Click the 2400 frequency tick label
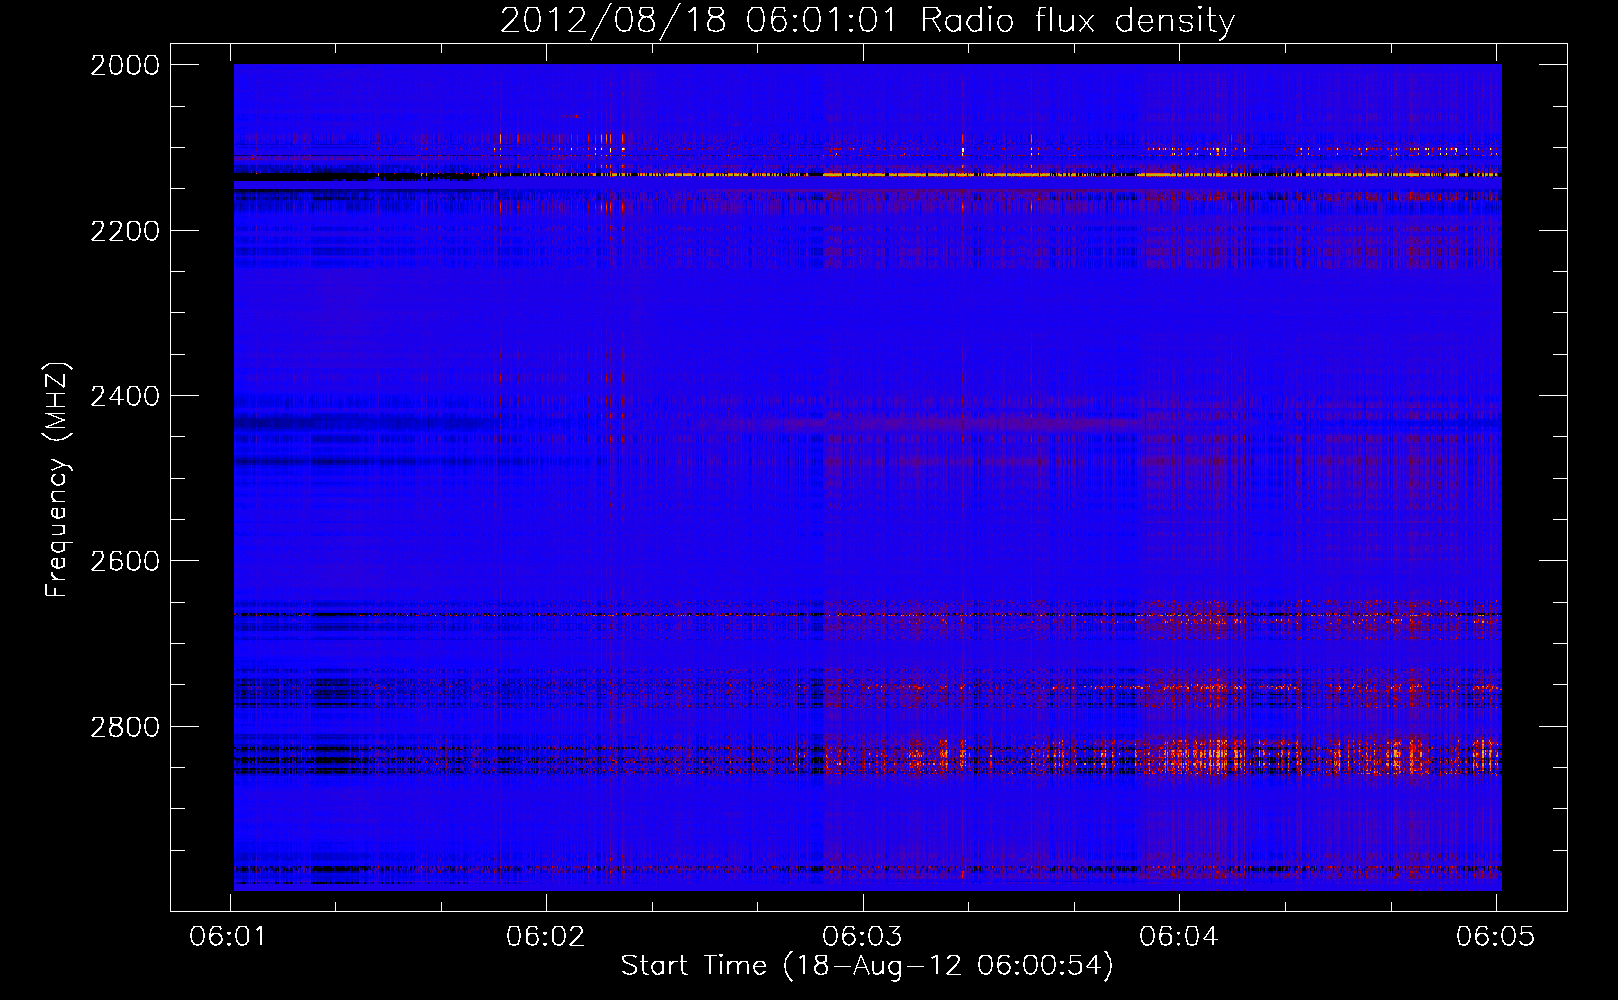 [x=125, y=396]
